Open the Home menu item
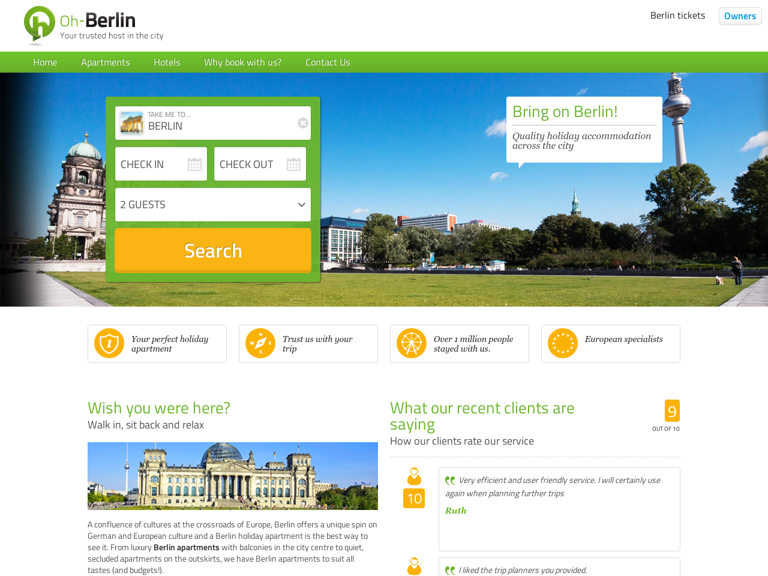768x576 pixels. [45, 62]
